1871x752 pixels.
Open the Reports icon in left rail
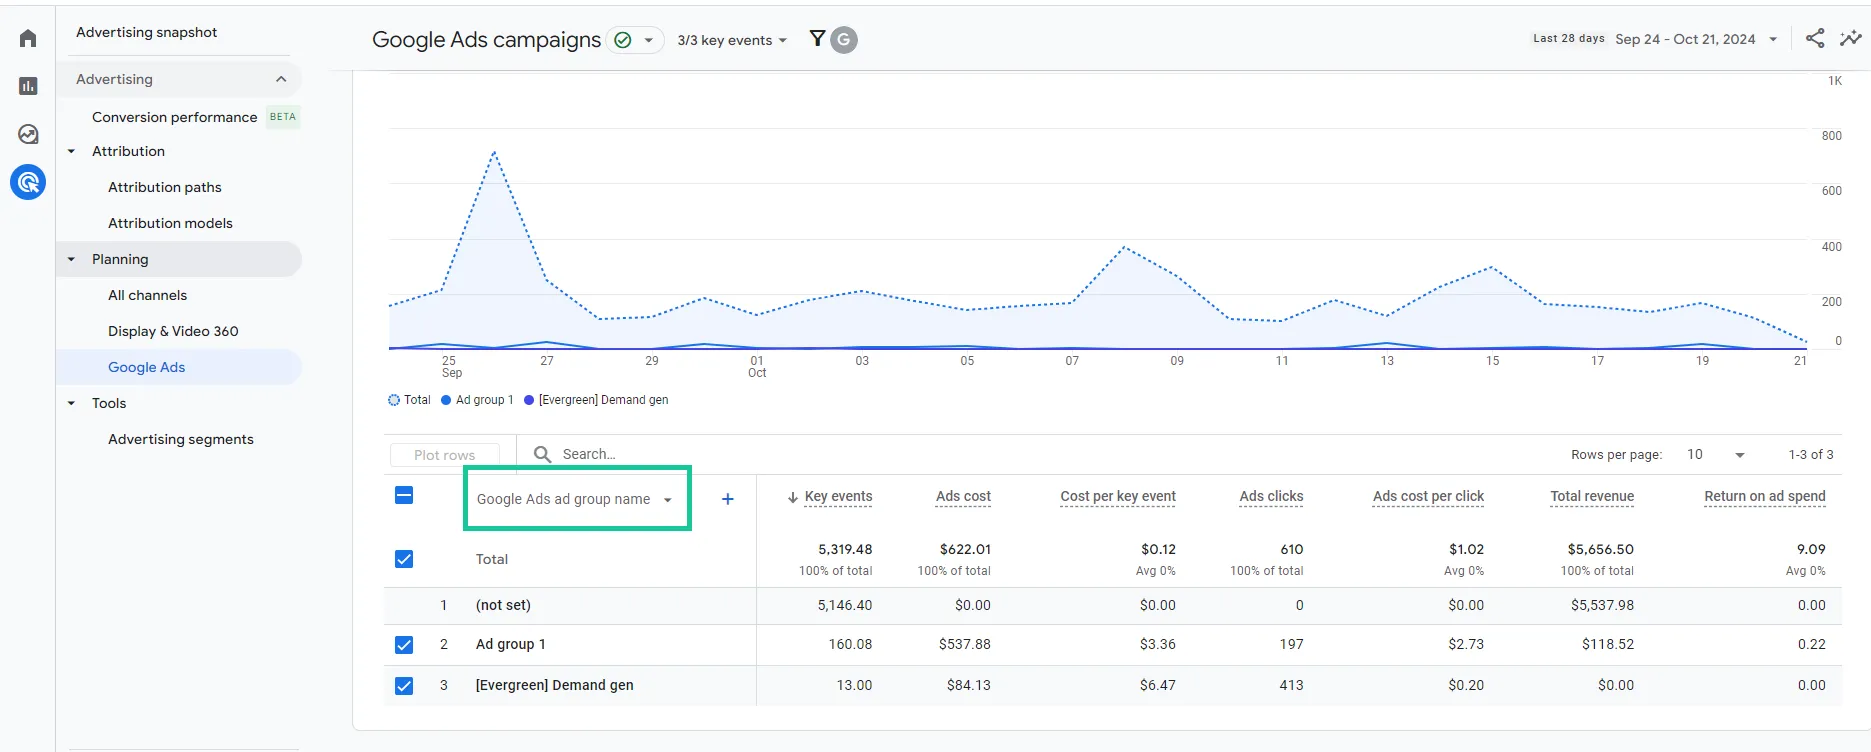(28, 86)
